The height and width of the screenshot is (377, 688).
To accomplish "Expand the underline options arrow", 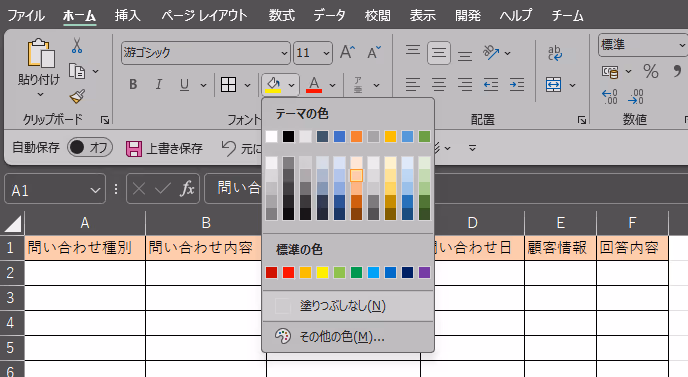I will click(x=203, y=85).
